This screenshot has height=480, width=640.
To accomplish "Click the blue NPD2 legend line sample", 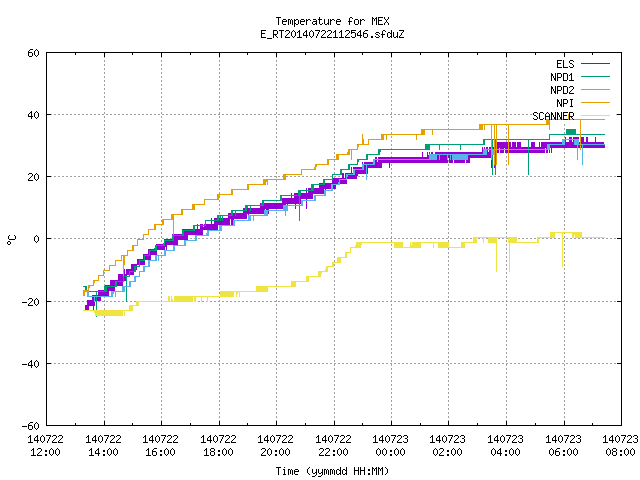I will tap(595, 89).
